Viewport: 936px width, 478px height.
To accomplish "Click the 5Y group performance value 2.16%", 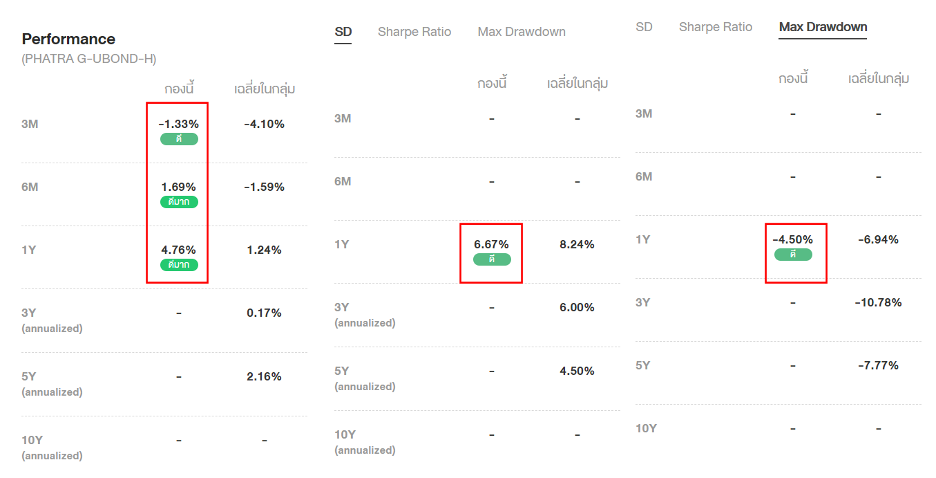I will (x=264, y=376).
